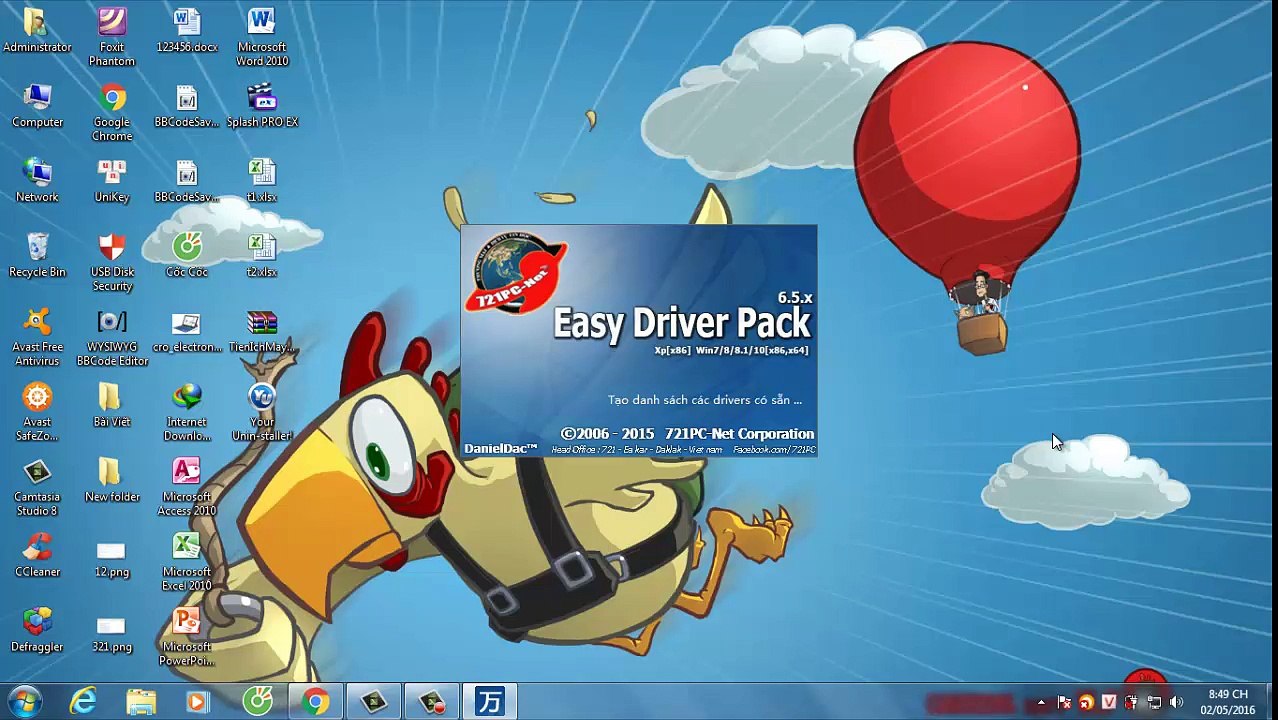Select the cro_electron... desktop icon

pyautogui.click(x=187, y=330)
